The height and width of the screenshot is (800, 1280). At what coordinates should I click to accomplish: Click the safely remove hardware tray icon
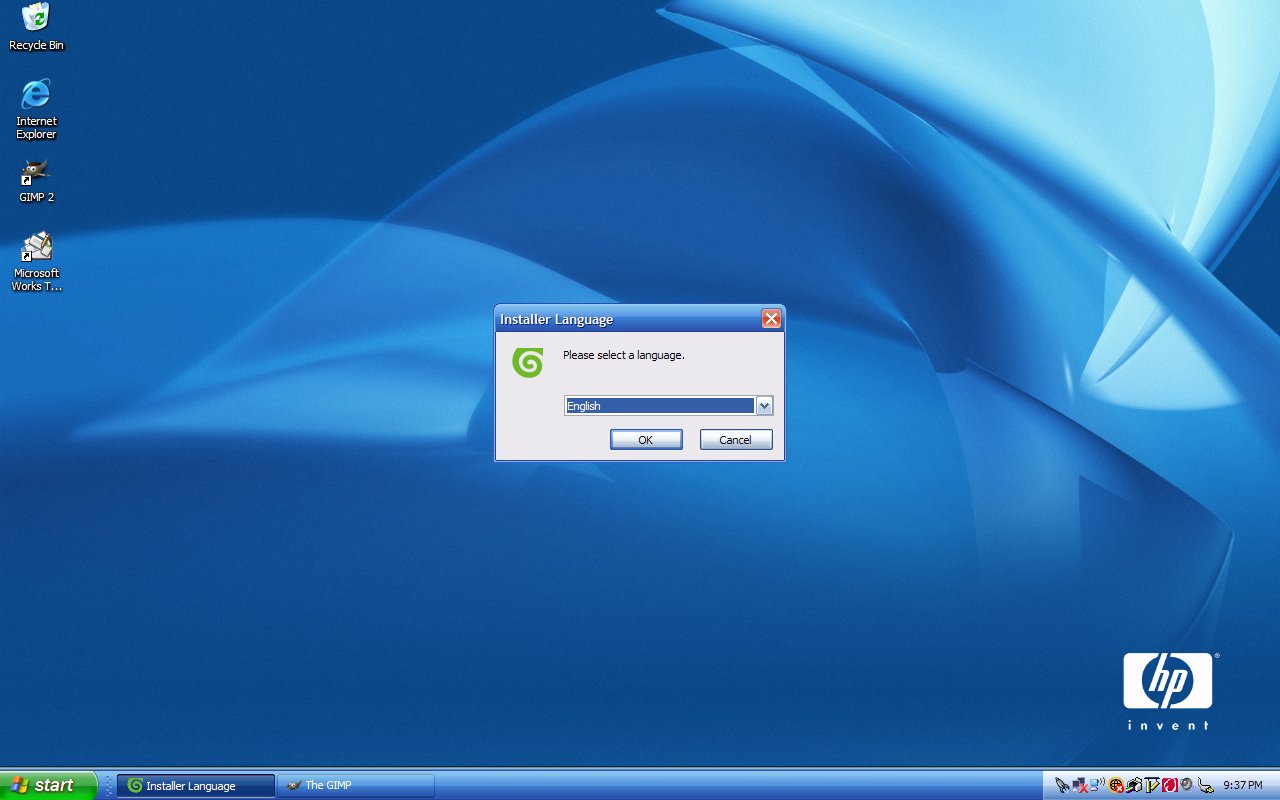[1206, 785]
